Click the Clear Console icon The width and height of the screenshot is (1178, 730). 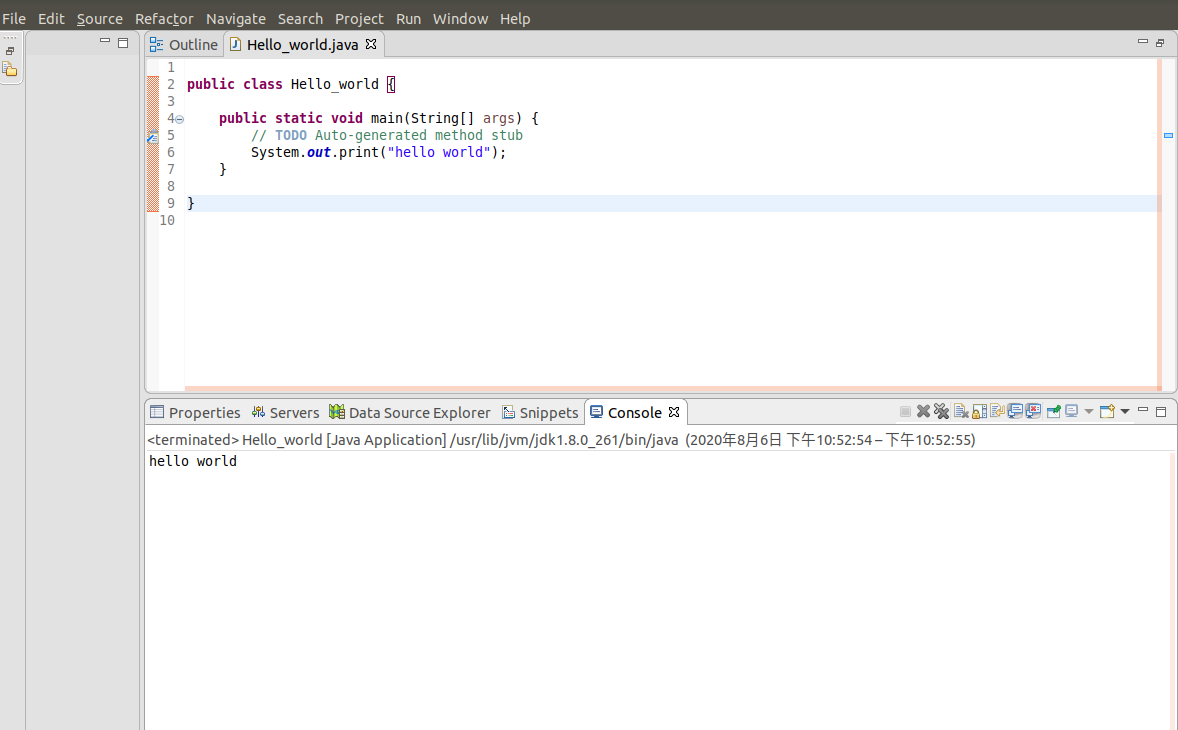pos(961,411)
